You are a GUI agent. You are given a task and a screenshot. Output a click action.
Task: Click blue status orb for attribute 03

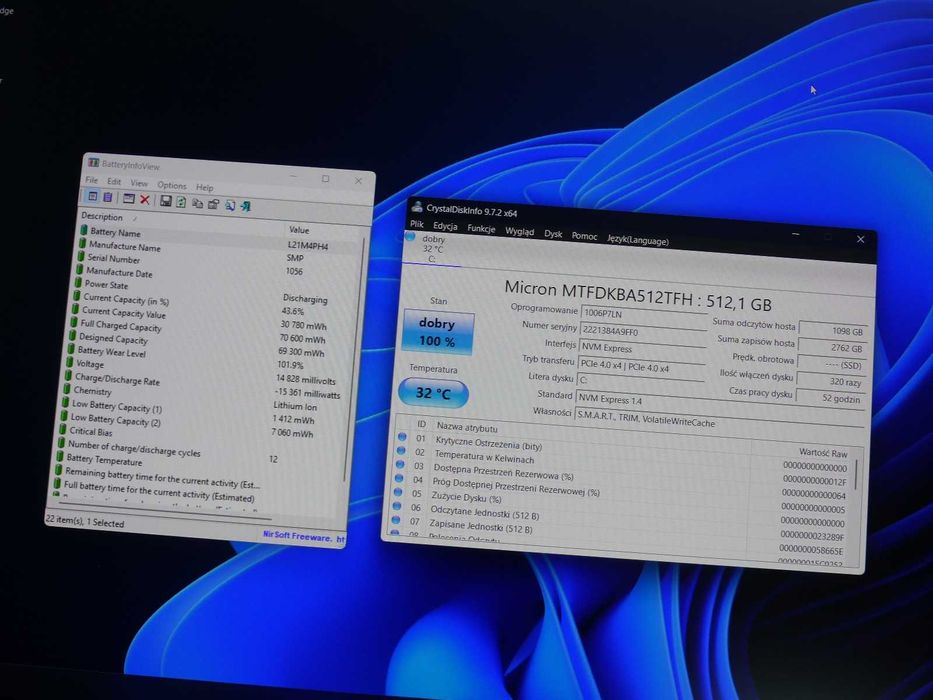click(400, 464)
